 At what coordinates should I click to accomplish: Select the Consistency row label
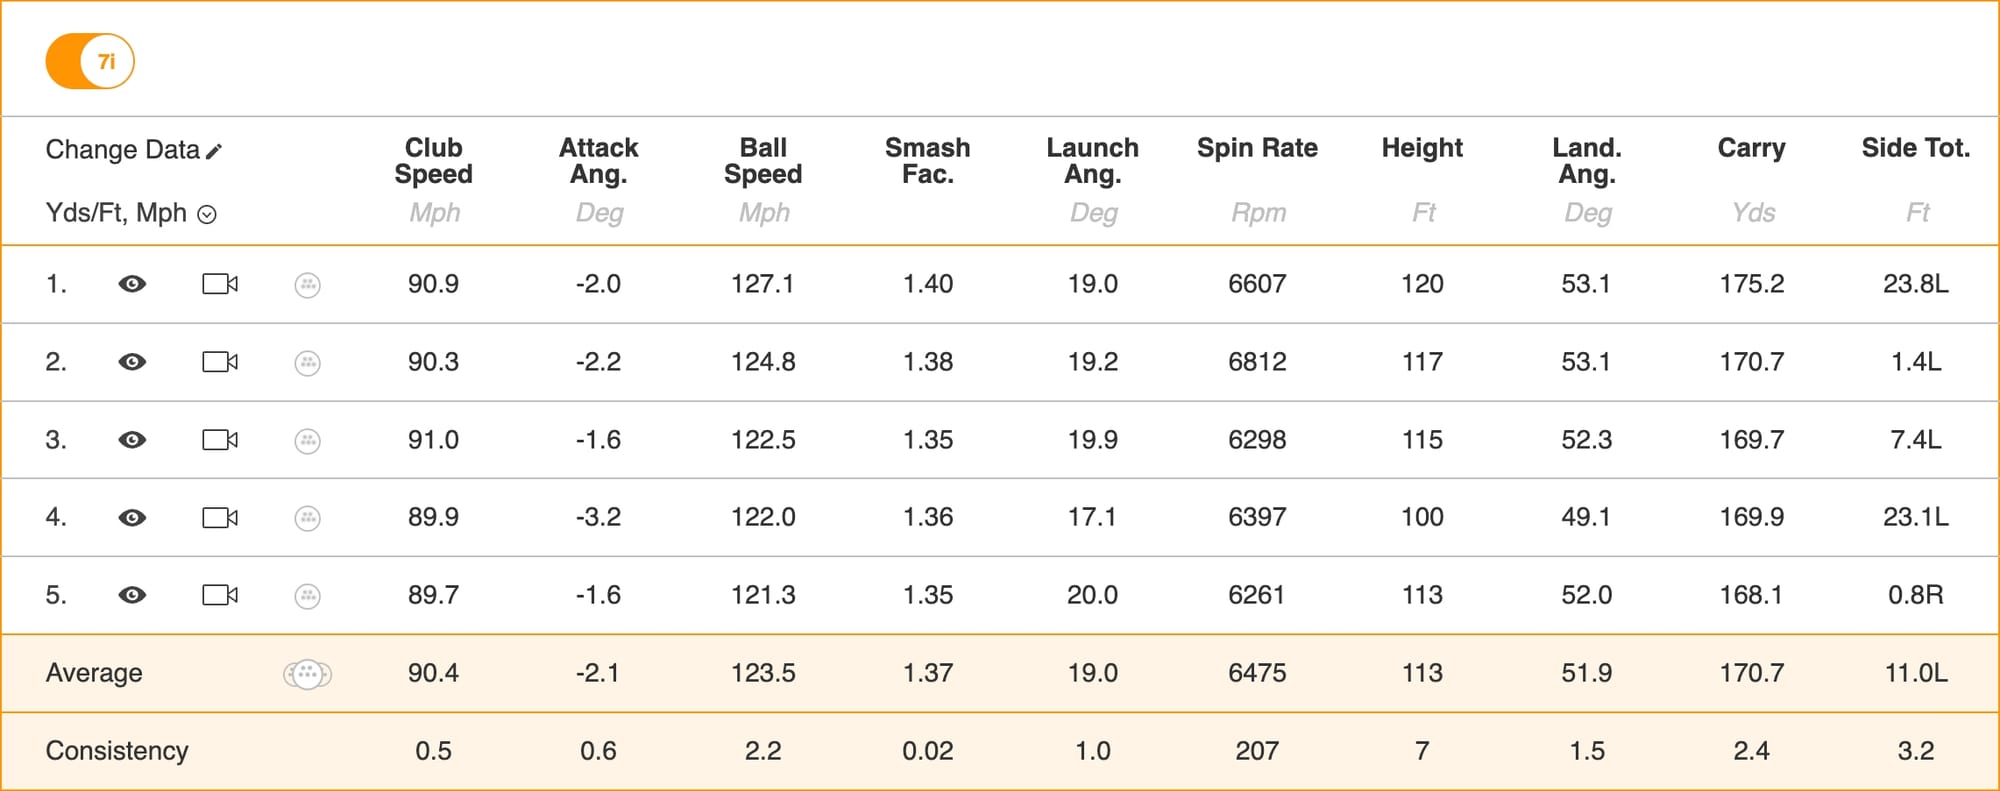click(117, 751)
